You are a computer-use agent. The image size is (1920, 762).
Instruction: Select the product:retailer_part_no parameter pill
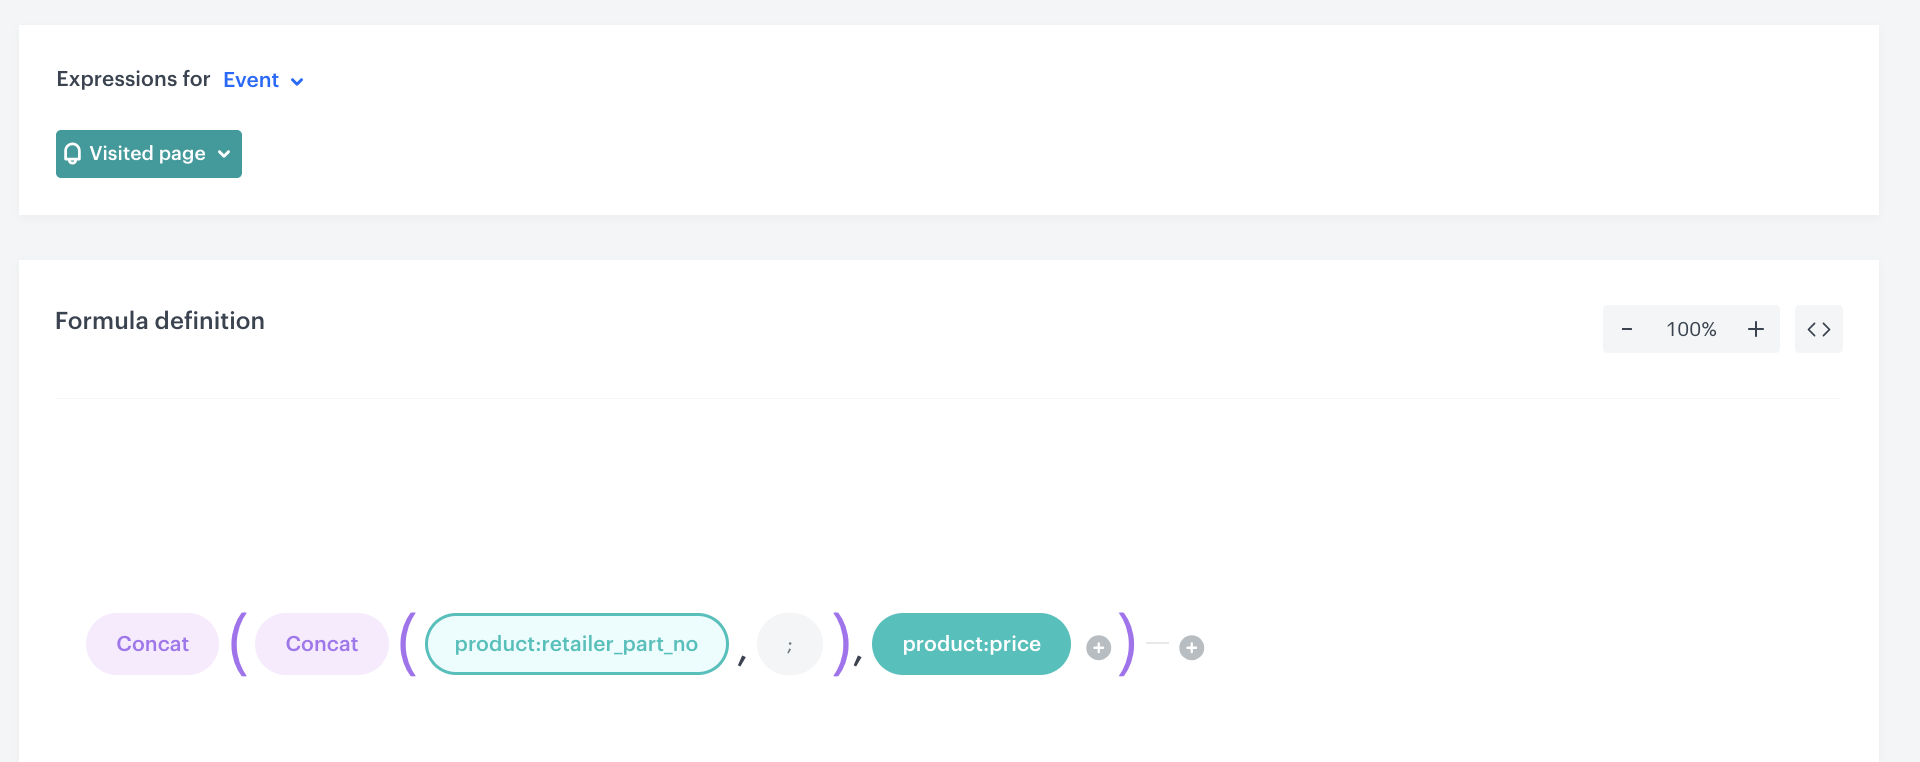point(576,644)
